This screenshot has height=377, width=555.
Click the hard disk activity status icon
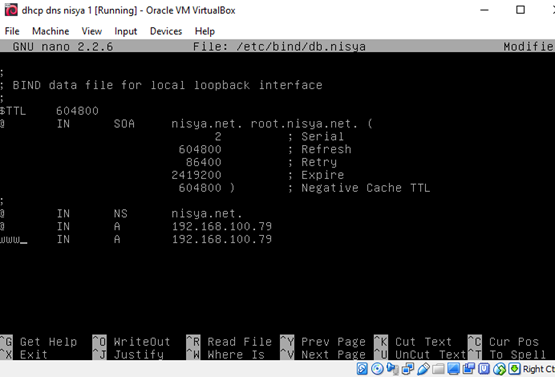pyautogui.click(x=362, y=369)
